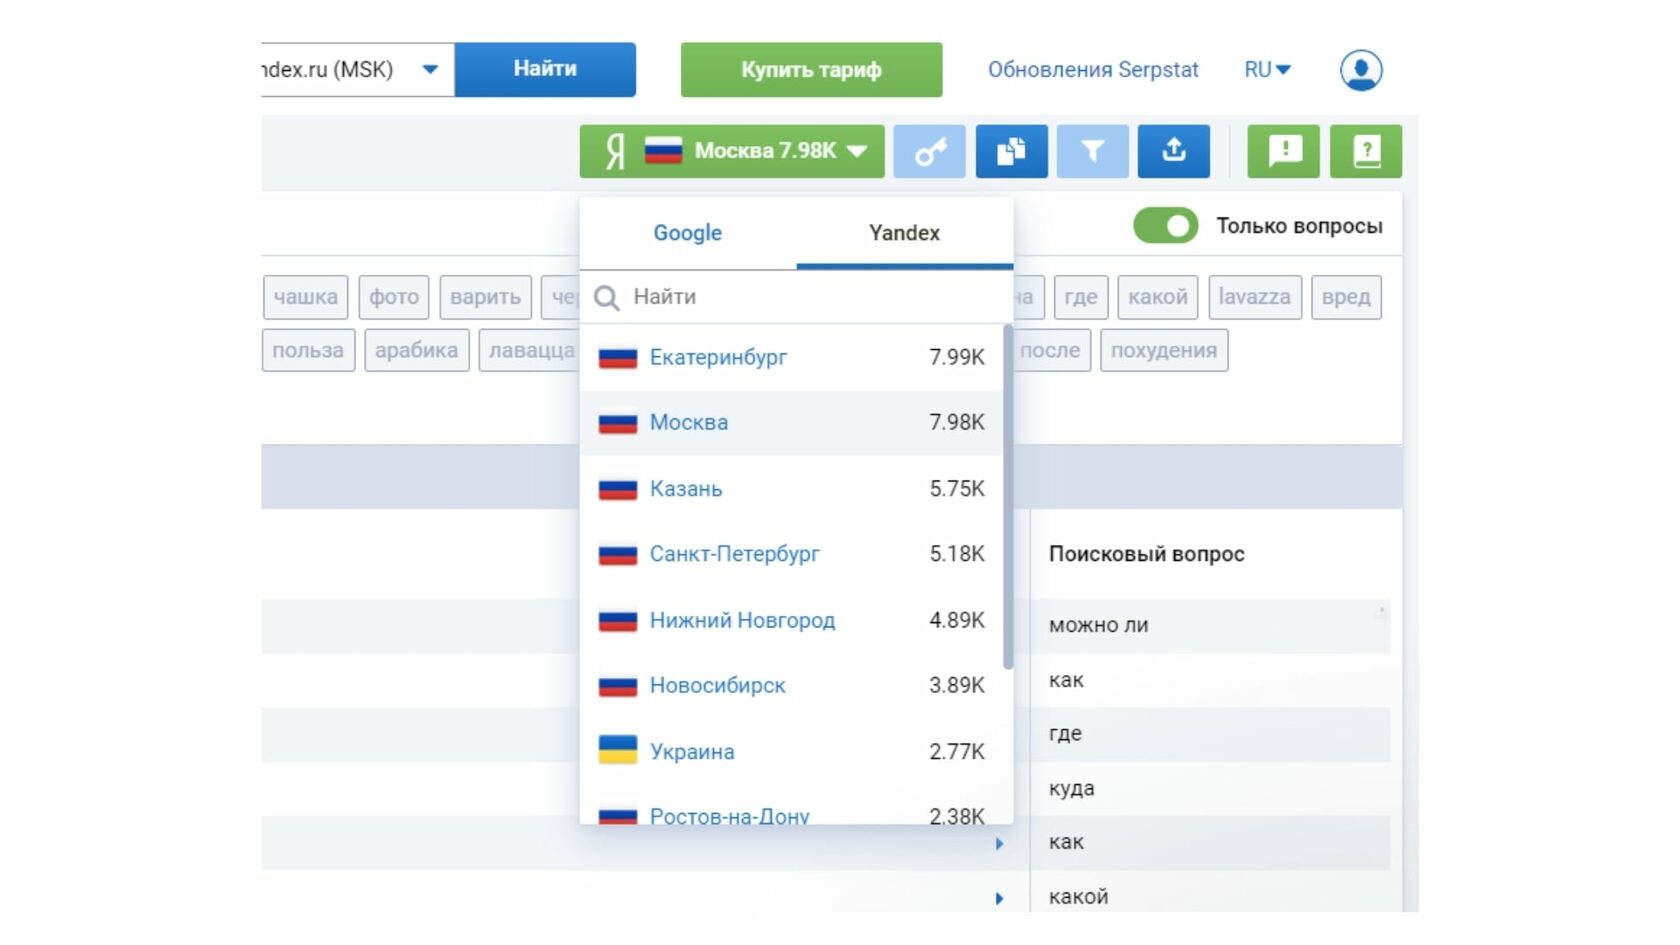Click the арабика keyword tag
The width and height of the screenshot is (1680, 945).
pyautogui.click(x=417, y=351)
